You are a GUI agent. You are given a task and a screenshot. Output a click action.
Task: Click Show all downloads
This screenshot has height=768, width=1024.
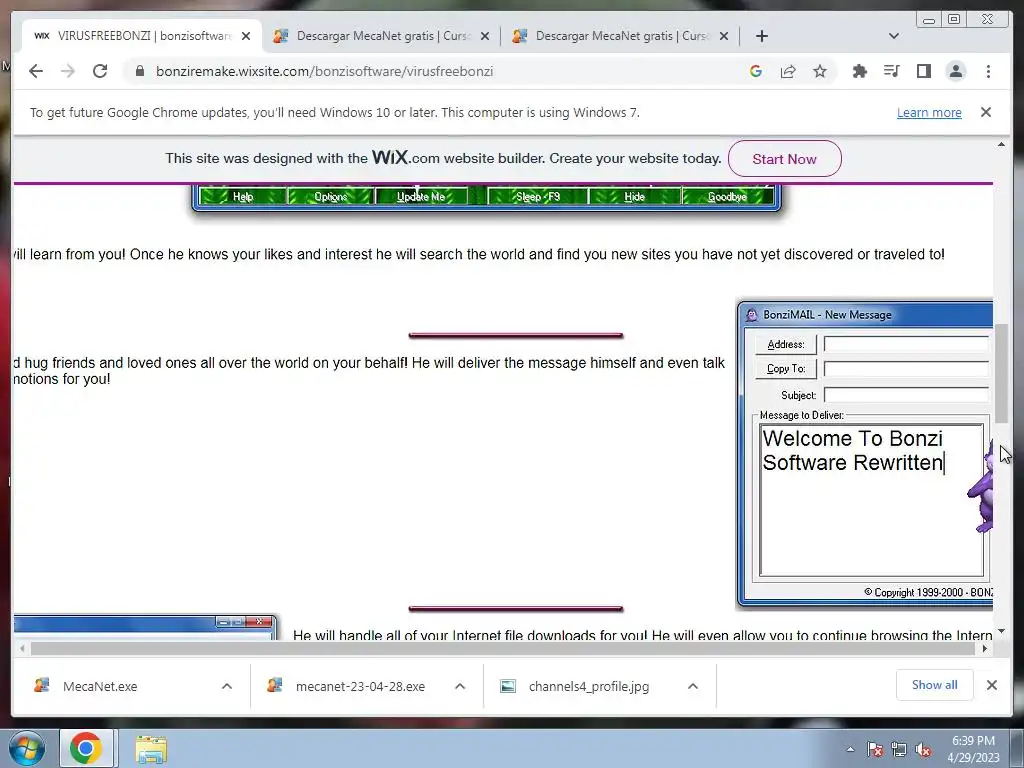point(935,684)
